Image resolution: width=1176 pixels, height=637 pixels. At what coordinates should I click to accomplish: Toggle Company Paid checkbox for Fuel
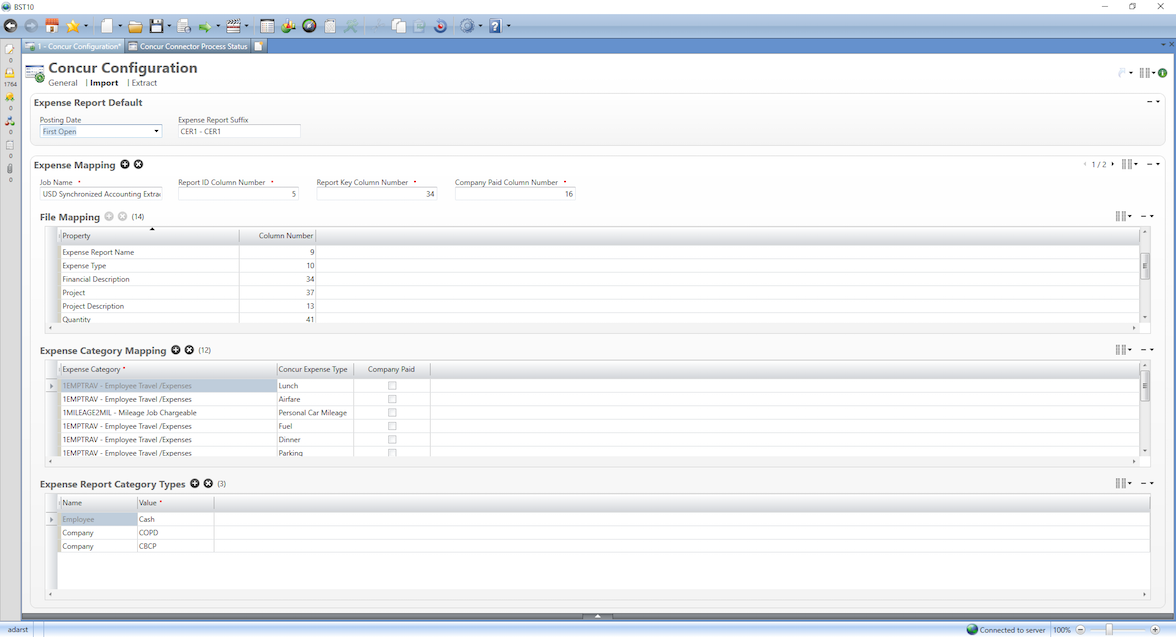392,426
